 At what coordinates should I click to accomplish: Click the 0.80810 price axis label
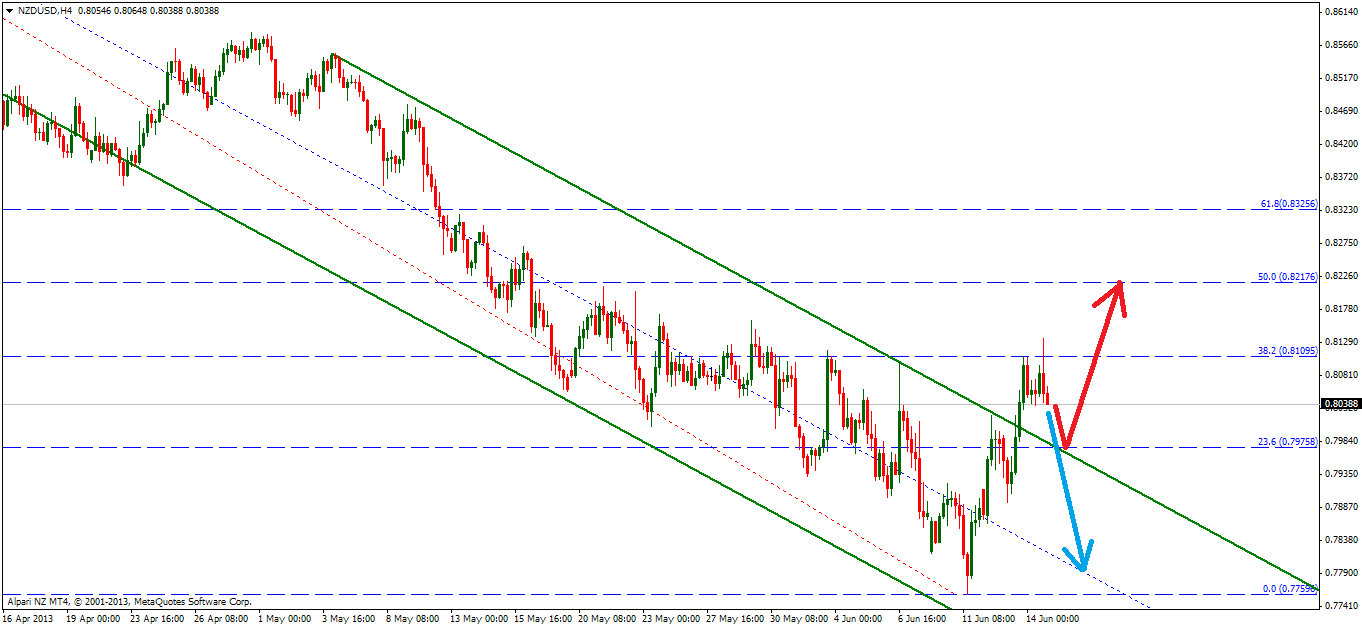[x=1339, y=375]
